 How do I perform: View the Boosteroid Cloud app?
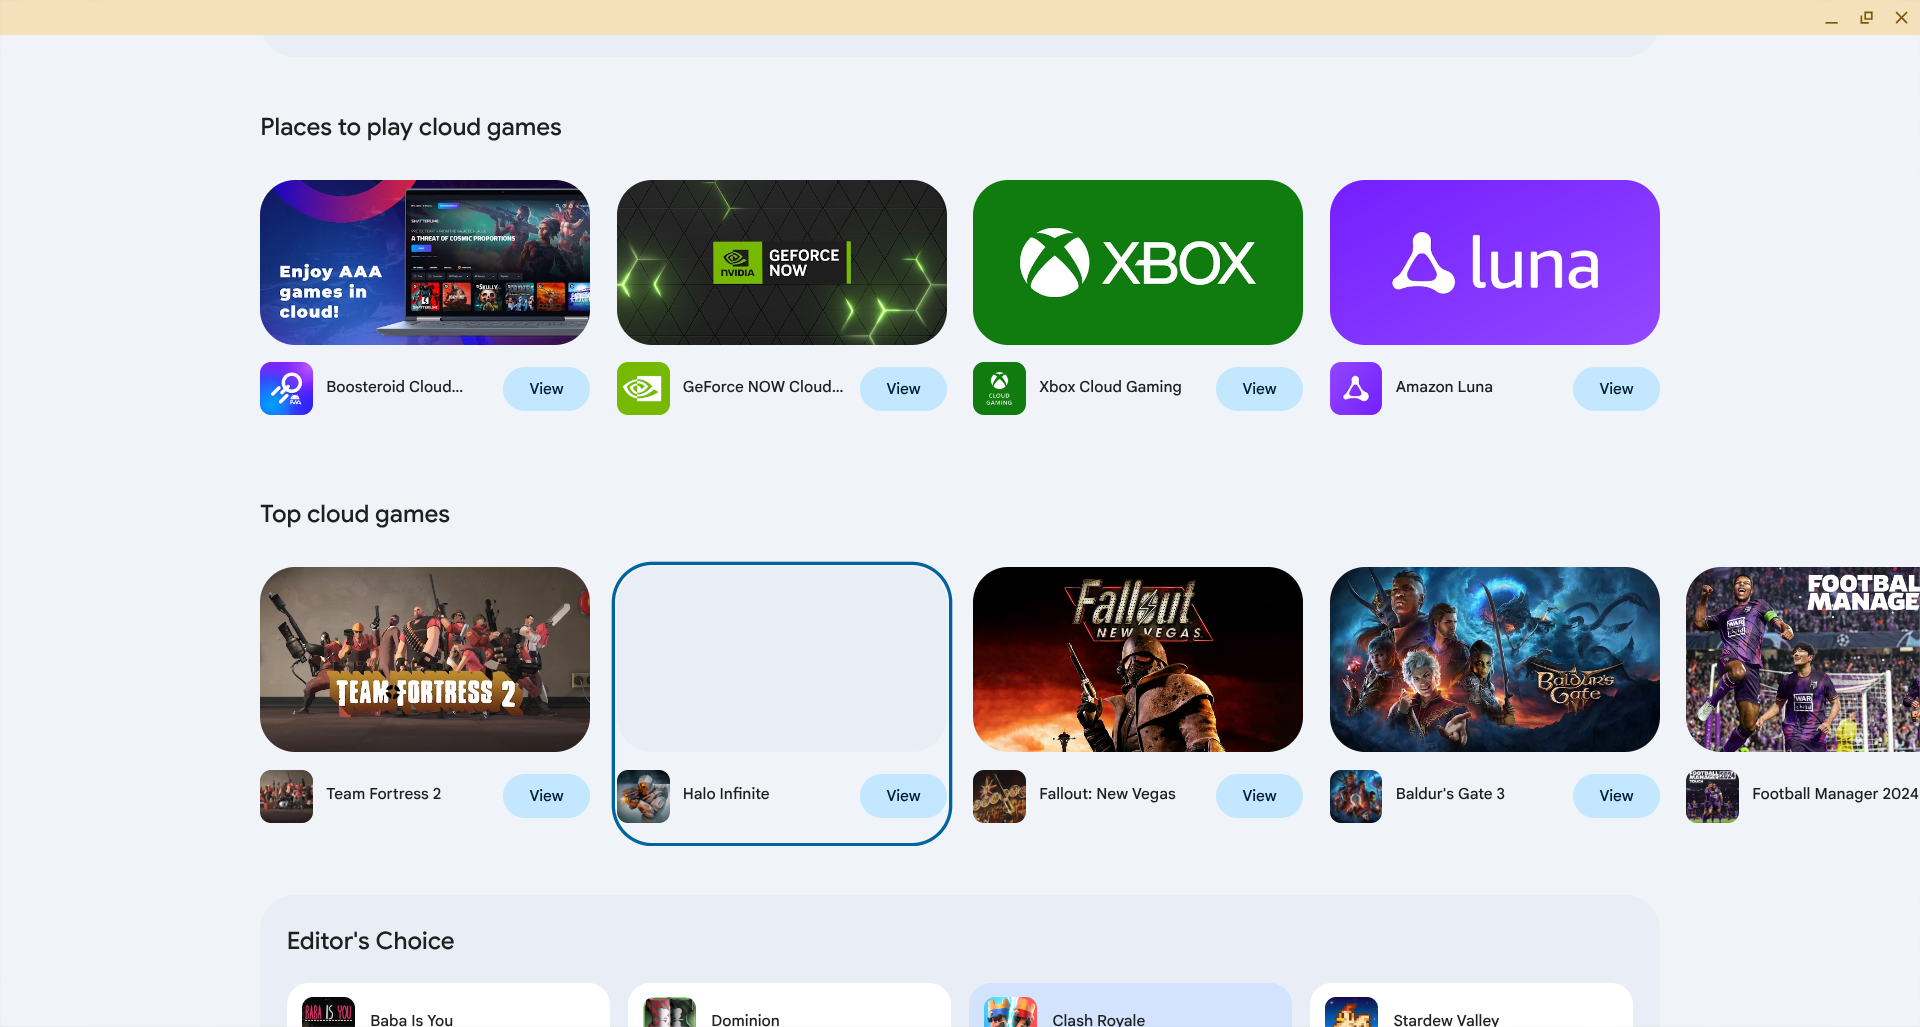546,389
